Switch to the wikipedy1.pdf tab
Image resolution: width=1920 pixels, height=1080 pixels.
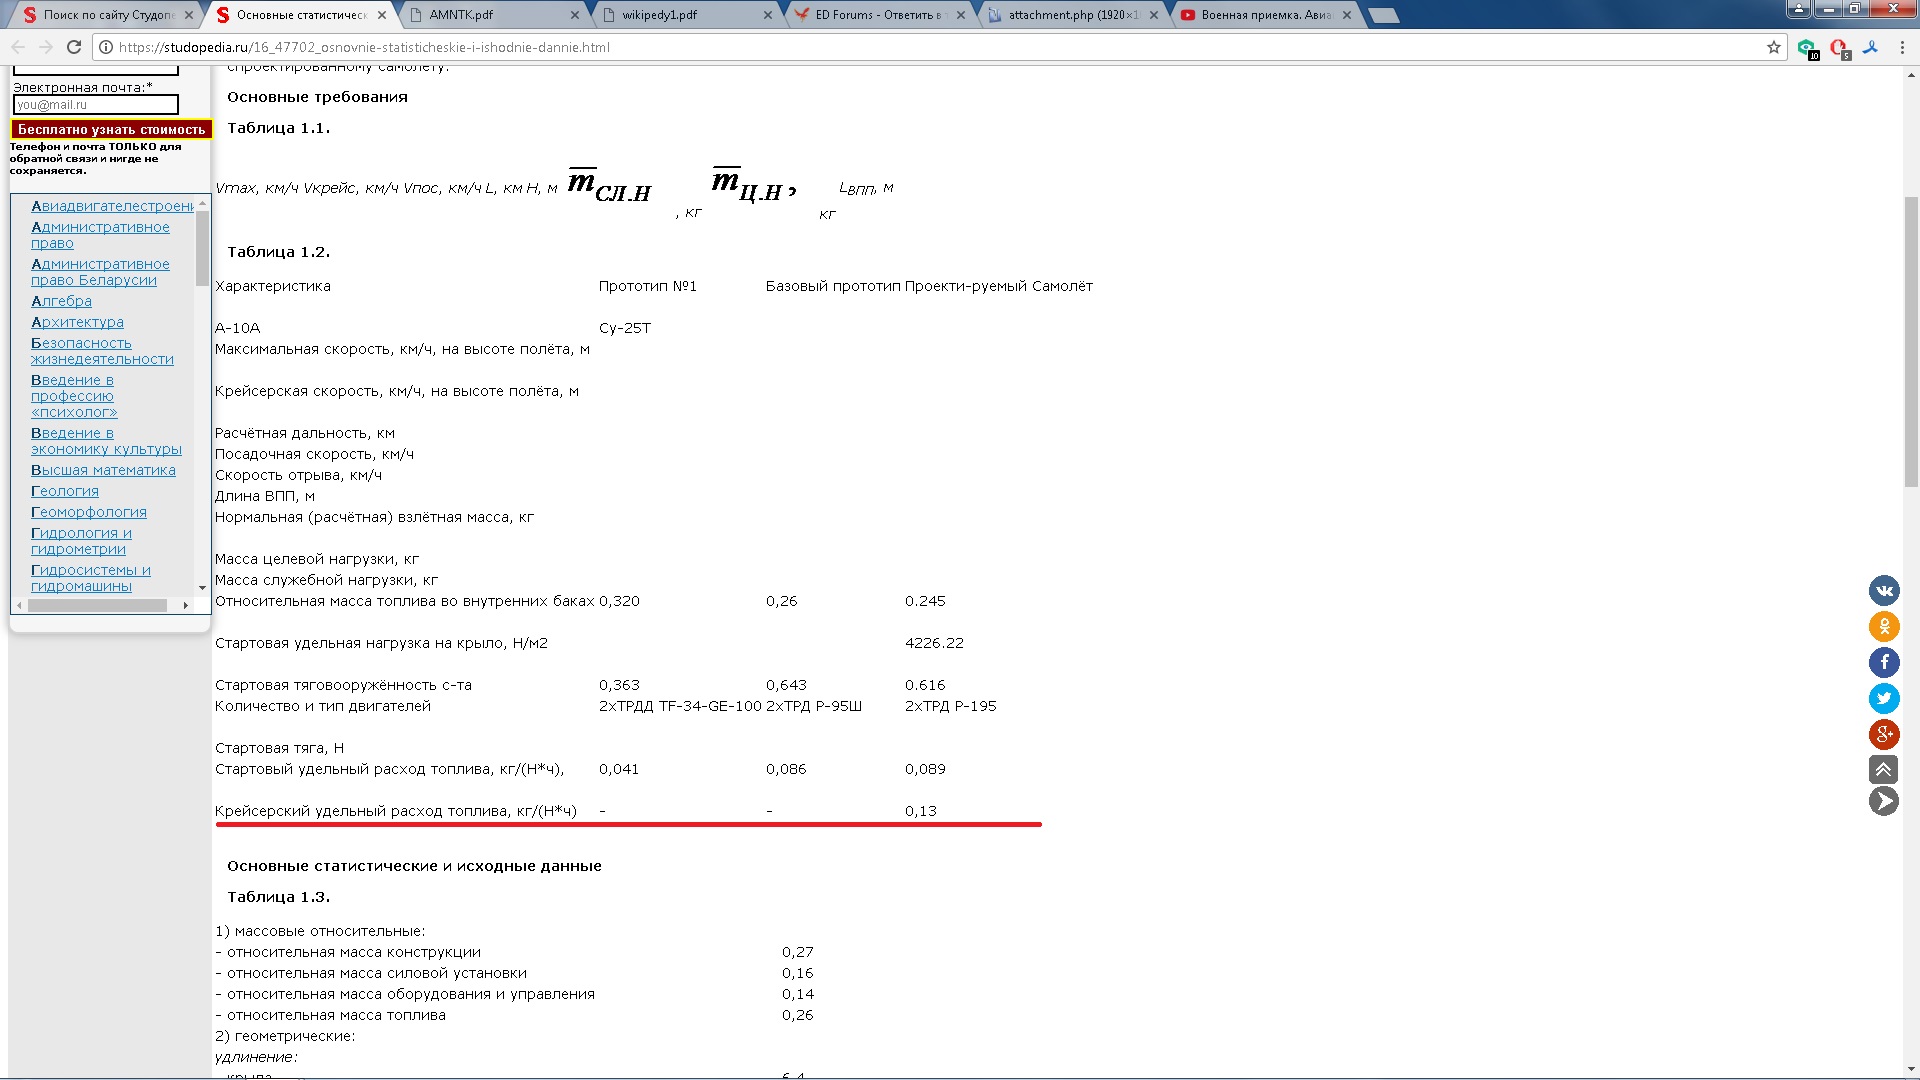click(683, 15)
